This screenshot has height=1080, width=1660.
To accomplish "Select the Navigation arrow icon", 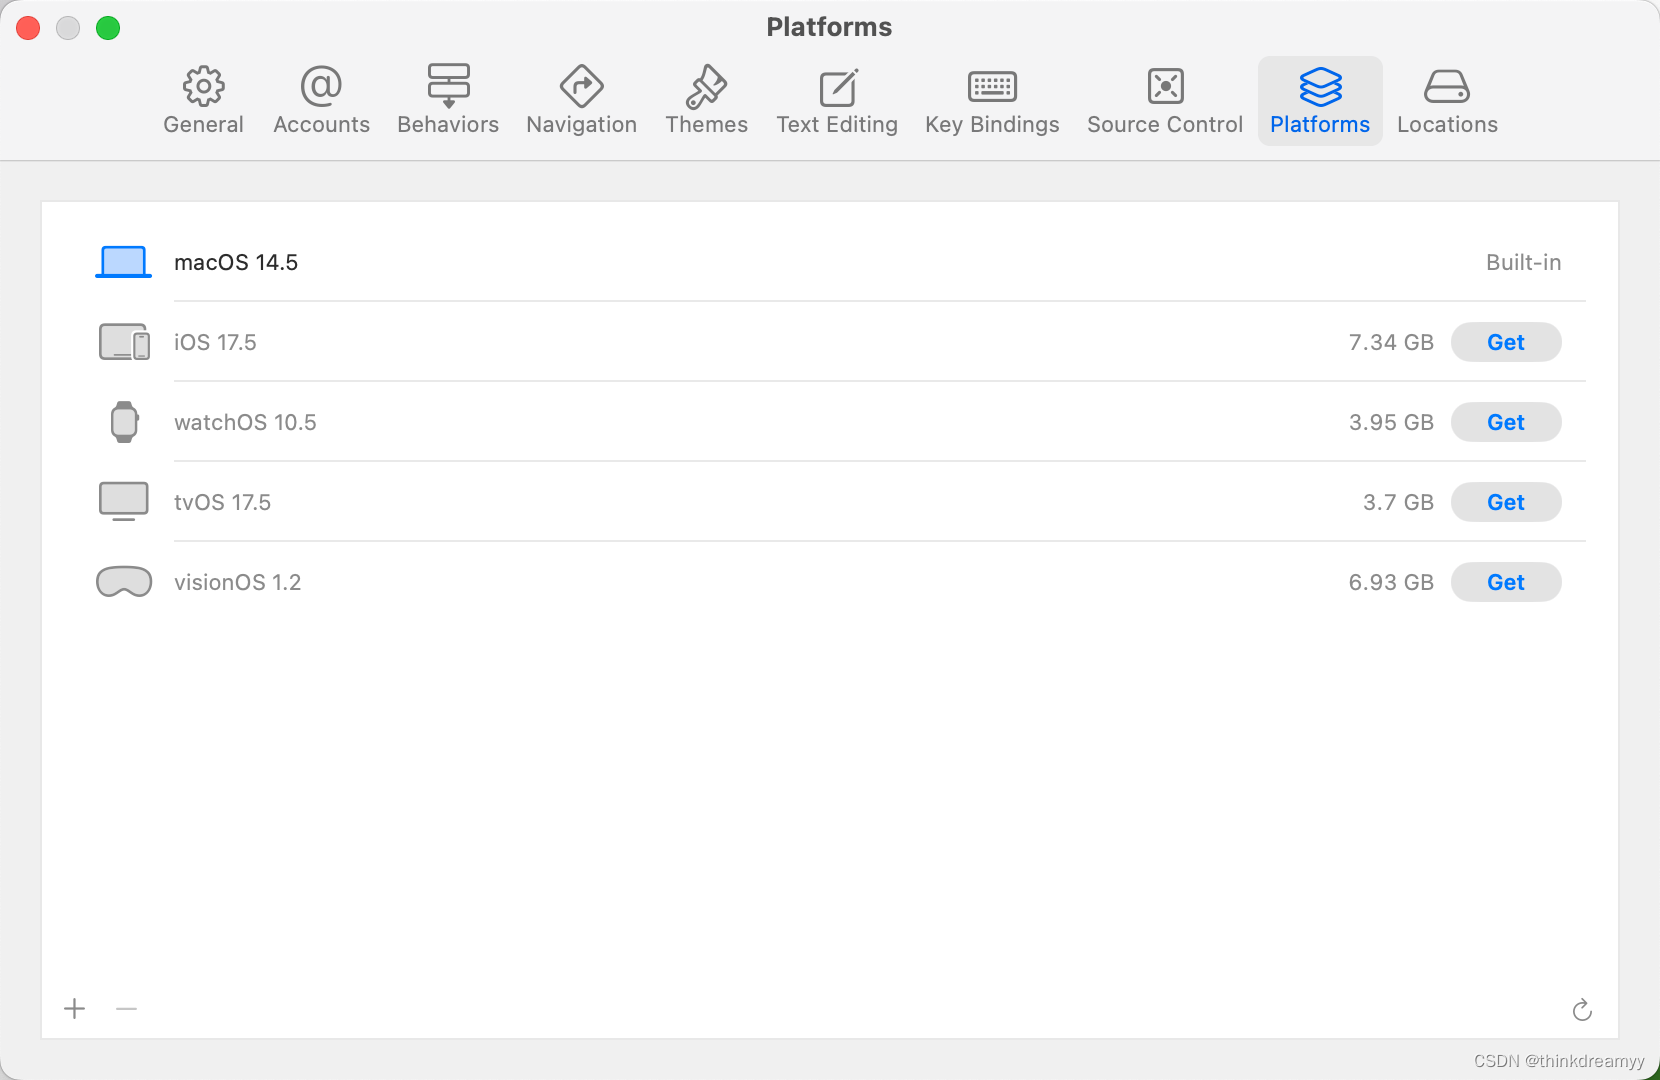I will [581, 87].
